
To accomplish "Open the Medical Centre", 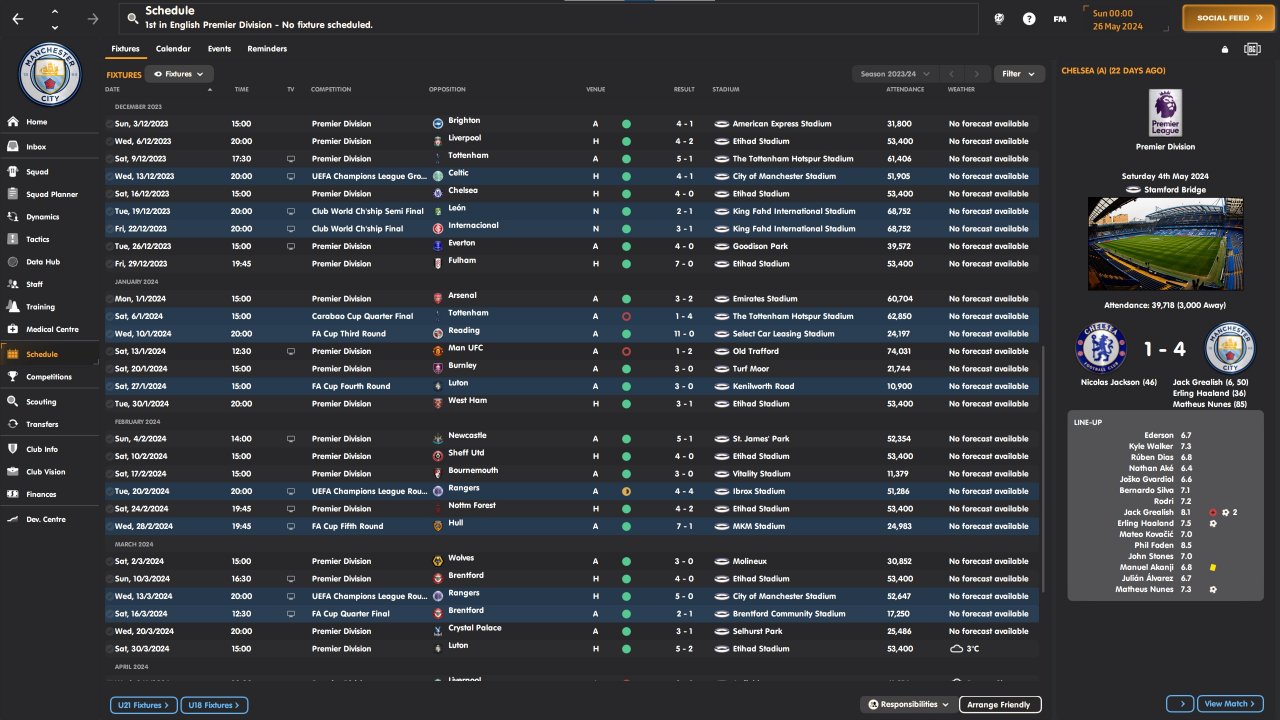I will (50, 329).
